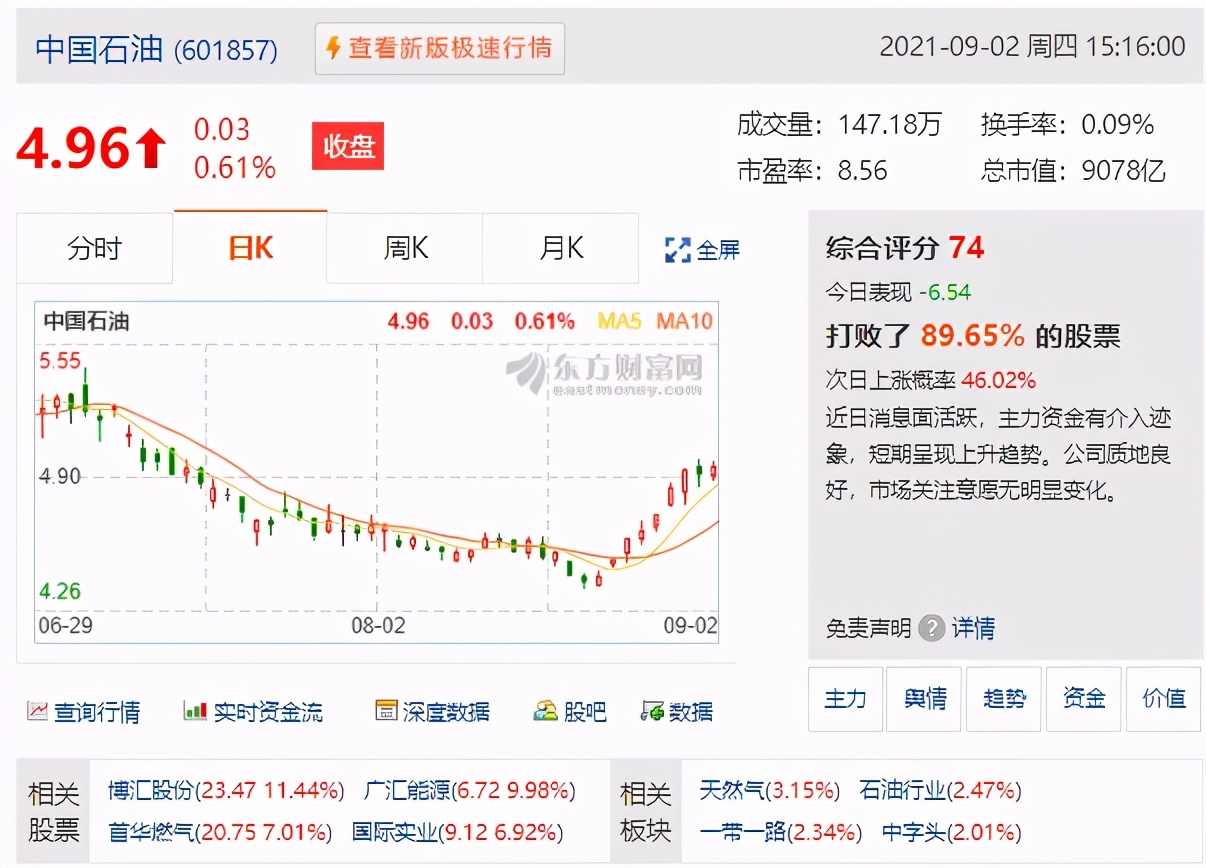
Task: Switch to the 周K weekly chart
Action: [x=404, y=248]
